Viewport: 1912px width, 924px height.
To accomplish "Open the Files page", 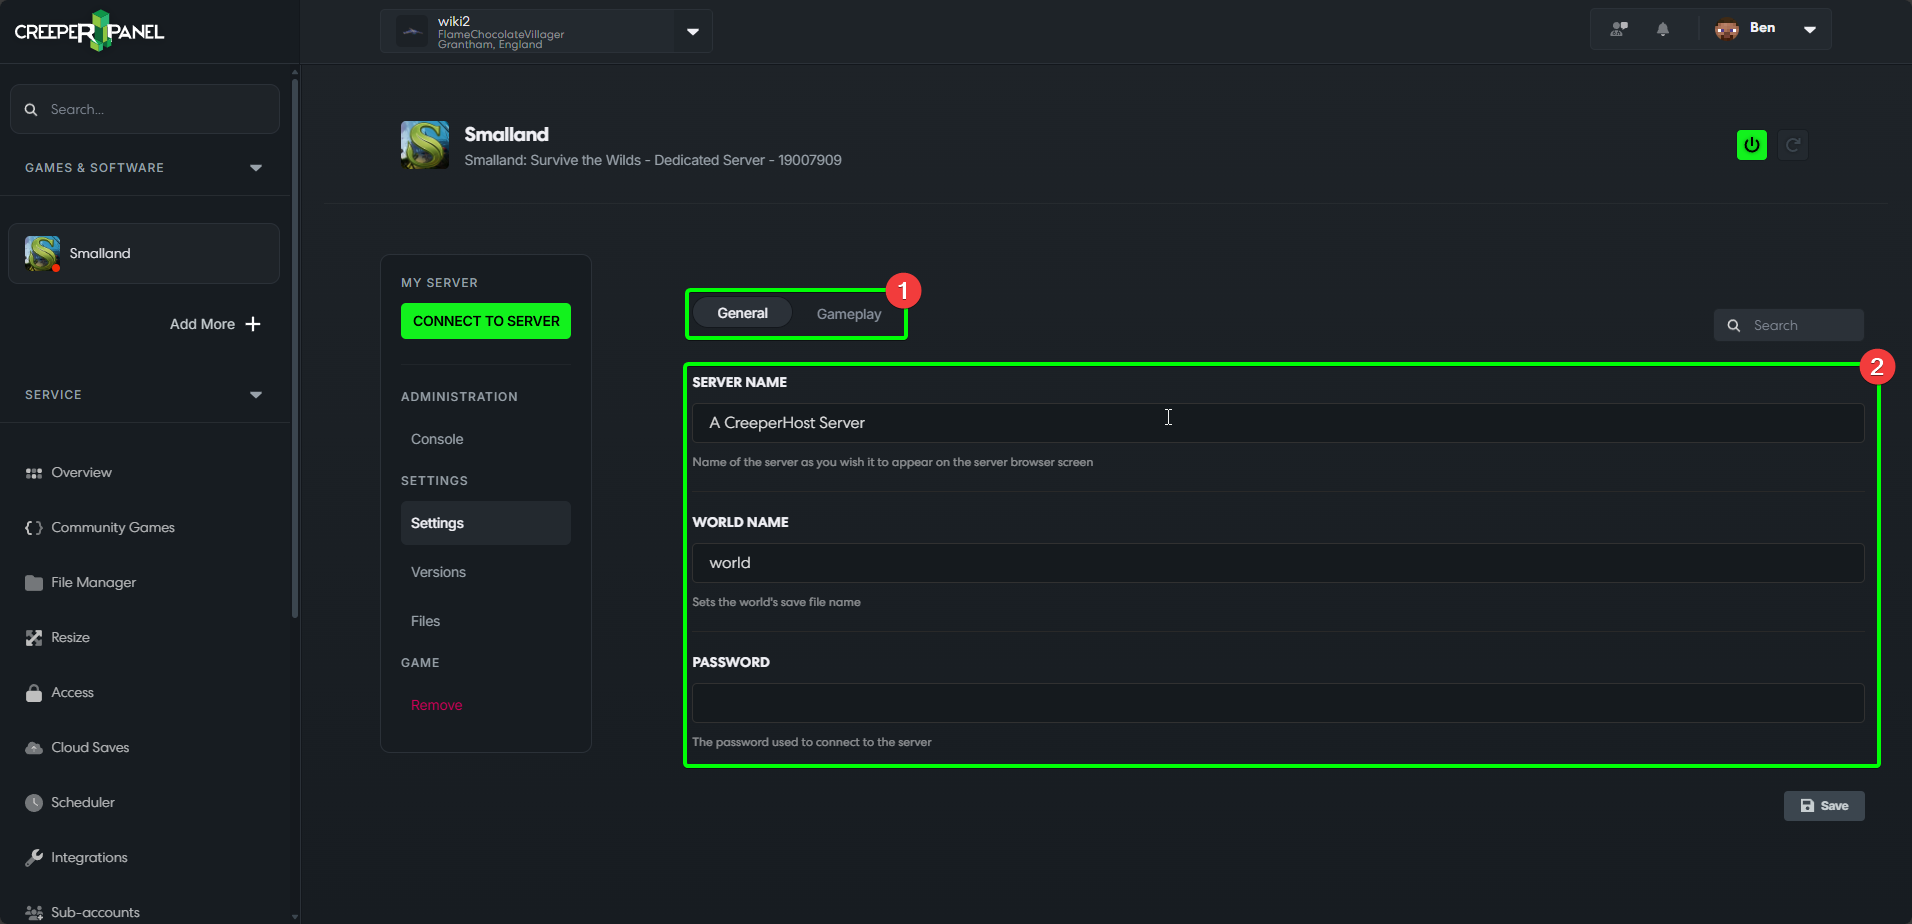I will [x=425, y=621].
